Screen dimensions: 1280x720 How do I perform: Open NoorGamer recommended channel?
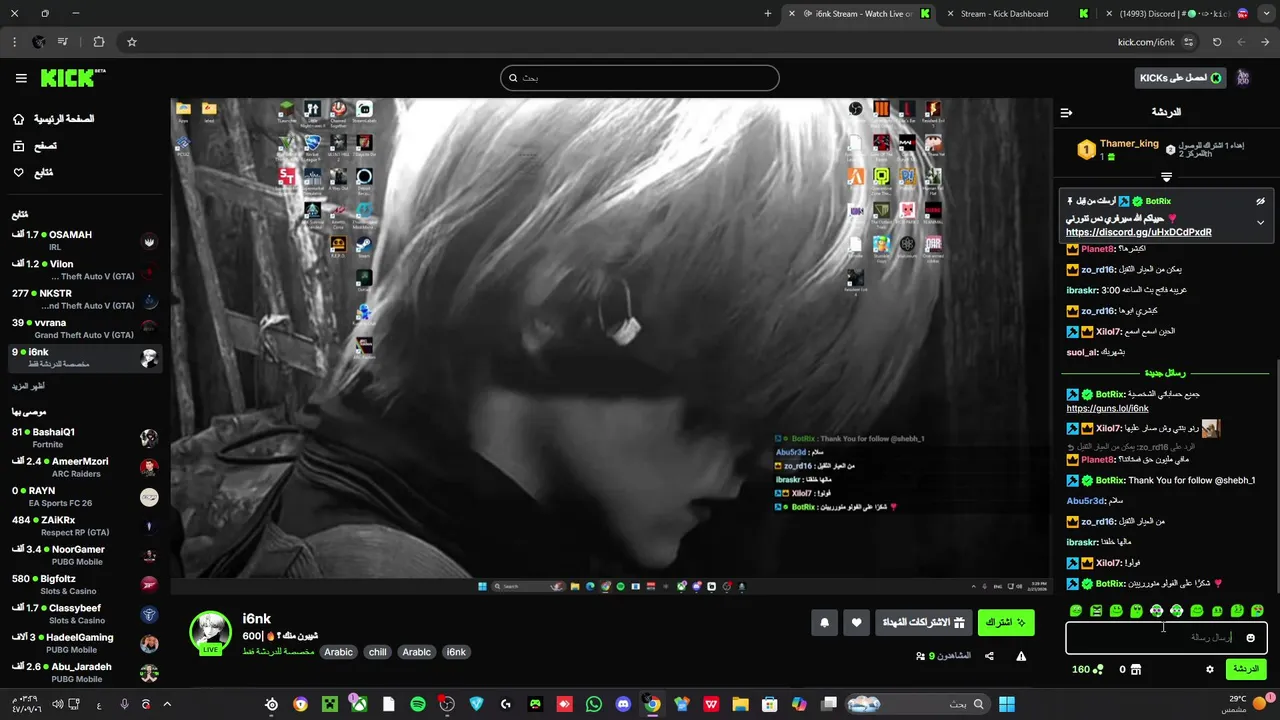pyautogui.click(x=85, y=555)
